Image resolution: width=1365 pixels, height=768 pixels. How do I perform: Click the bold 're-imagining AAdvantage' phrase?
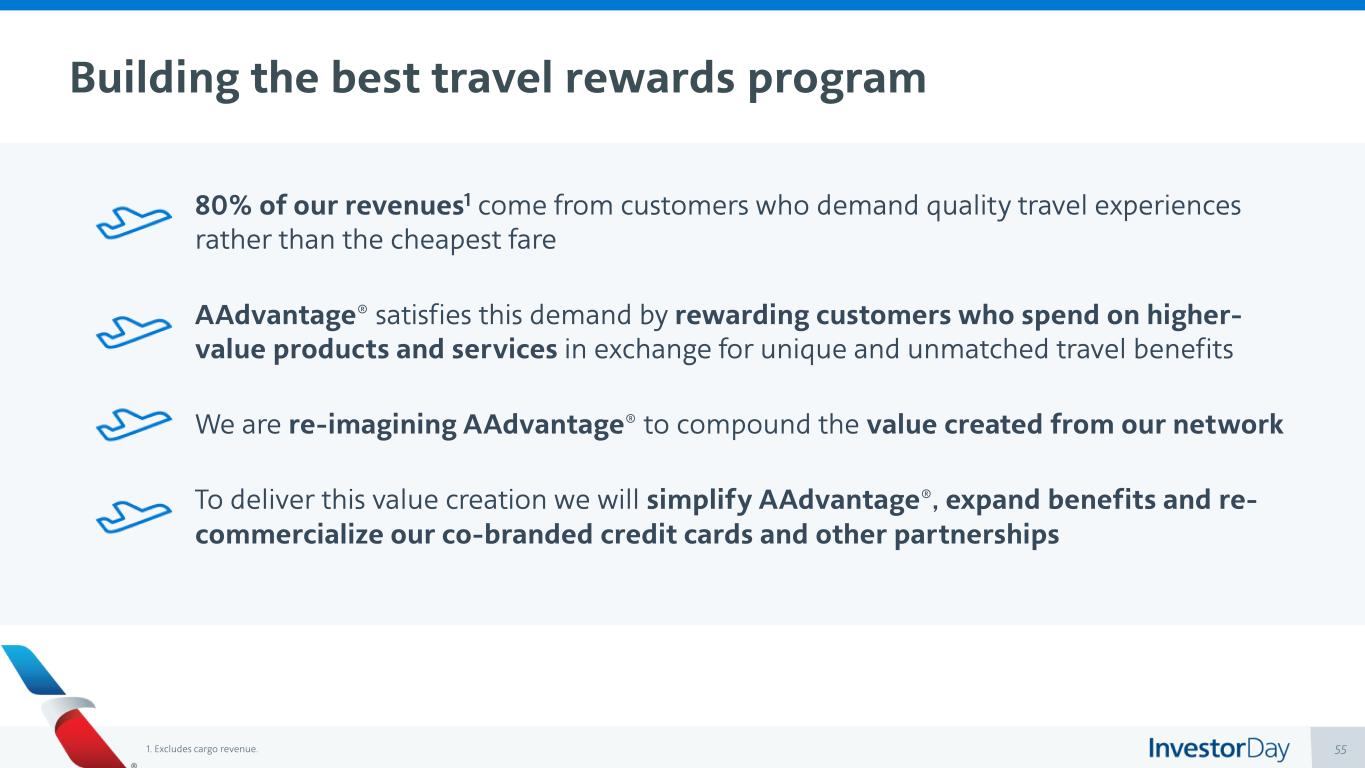click(455, 424)
